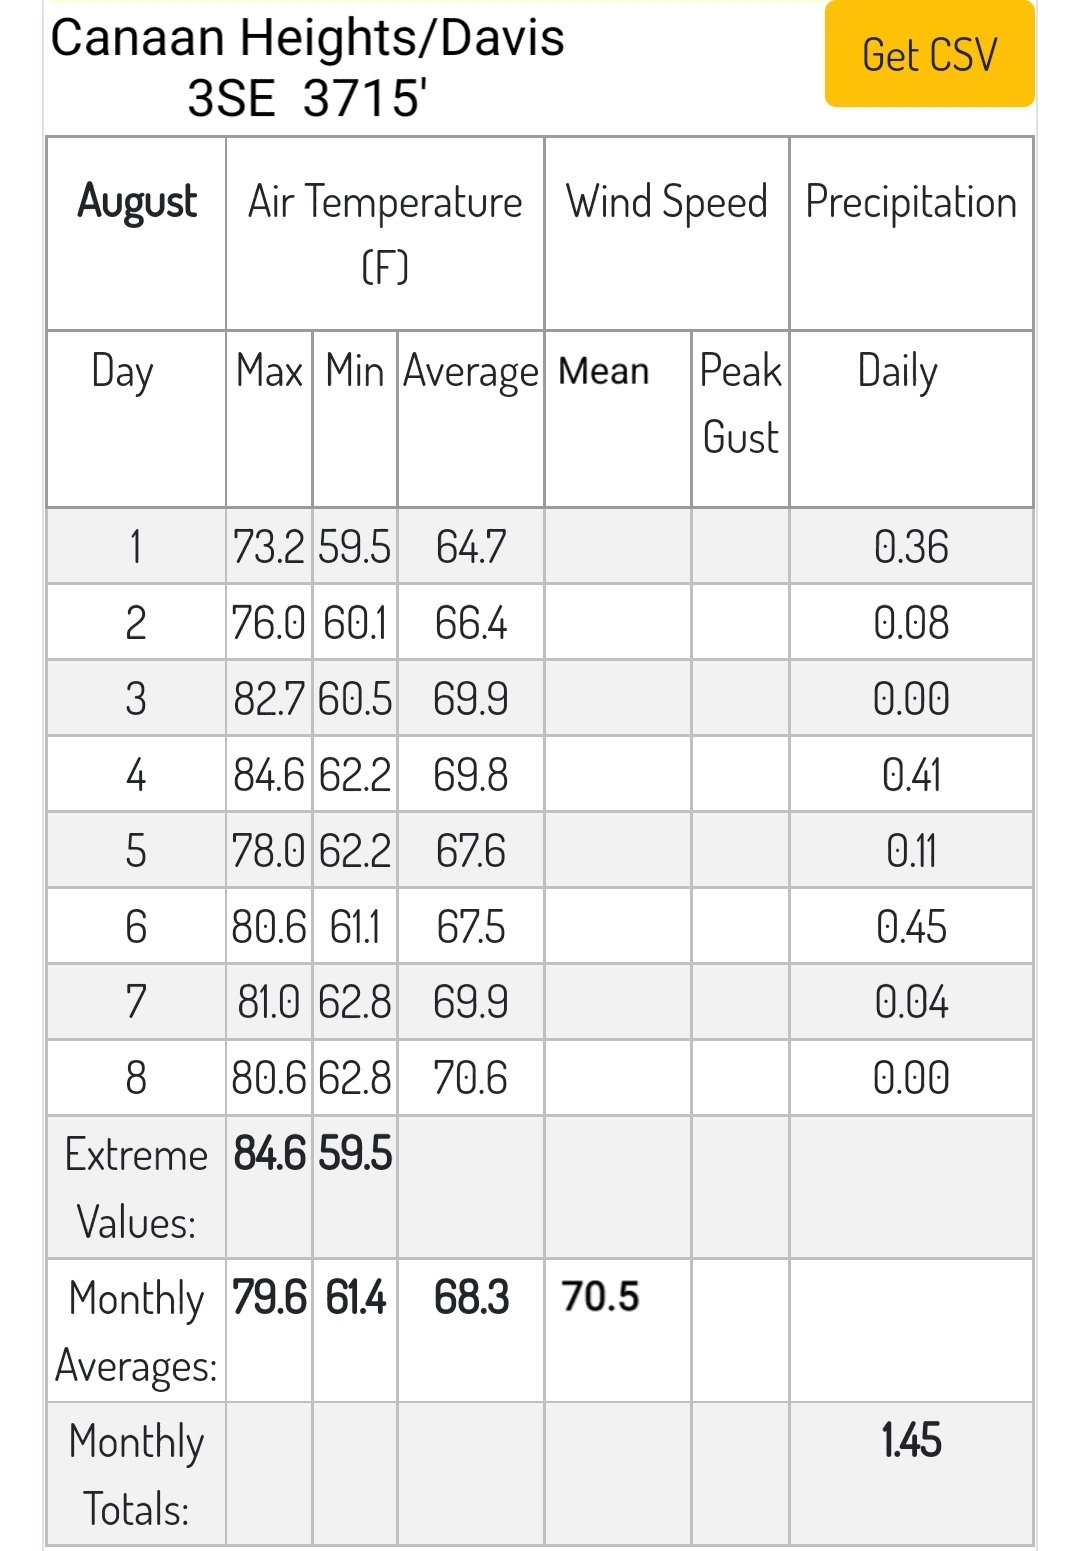Click the day 4 max temperature 84.6
The height and width of the screenshot is (1551, 1080).
tap(269, 775)
